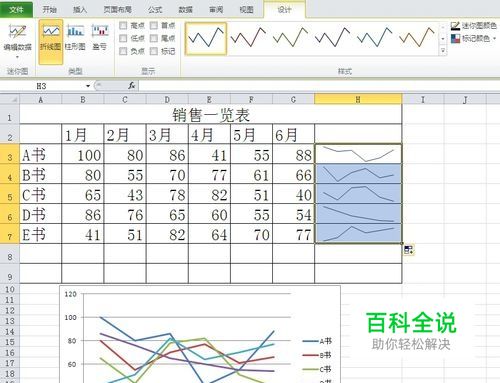500x383 pixels.
Task: Click the title cell 销售一览表
Action: (211, 115)
